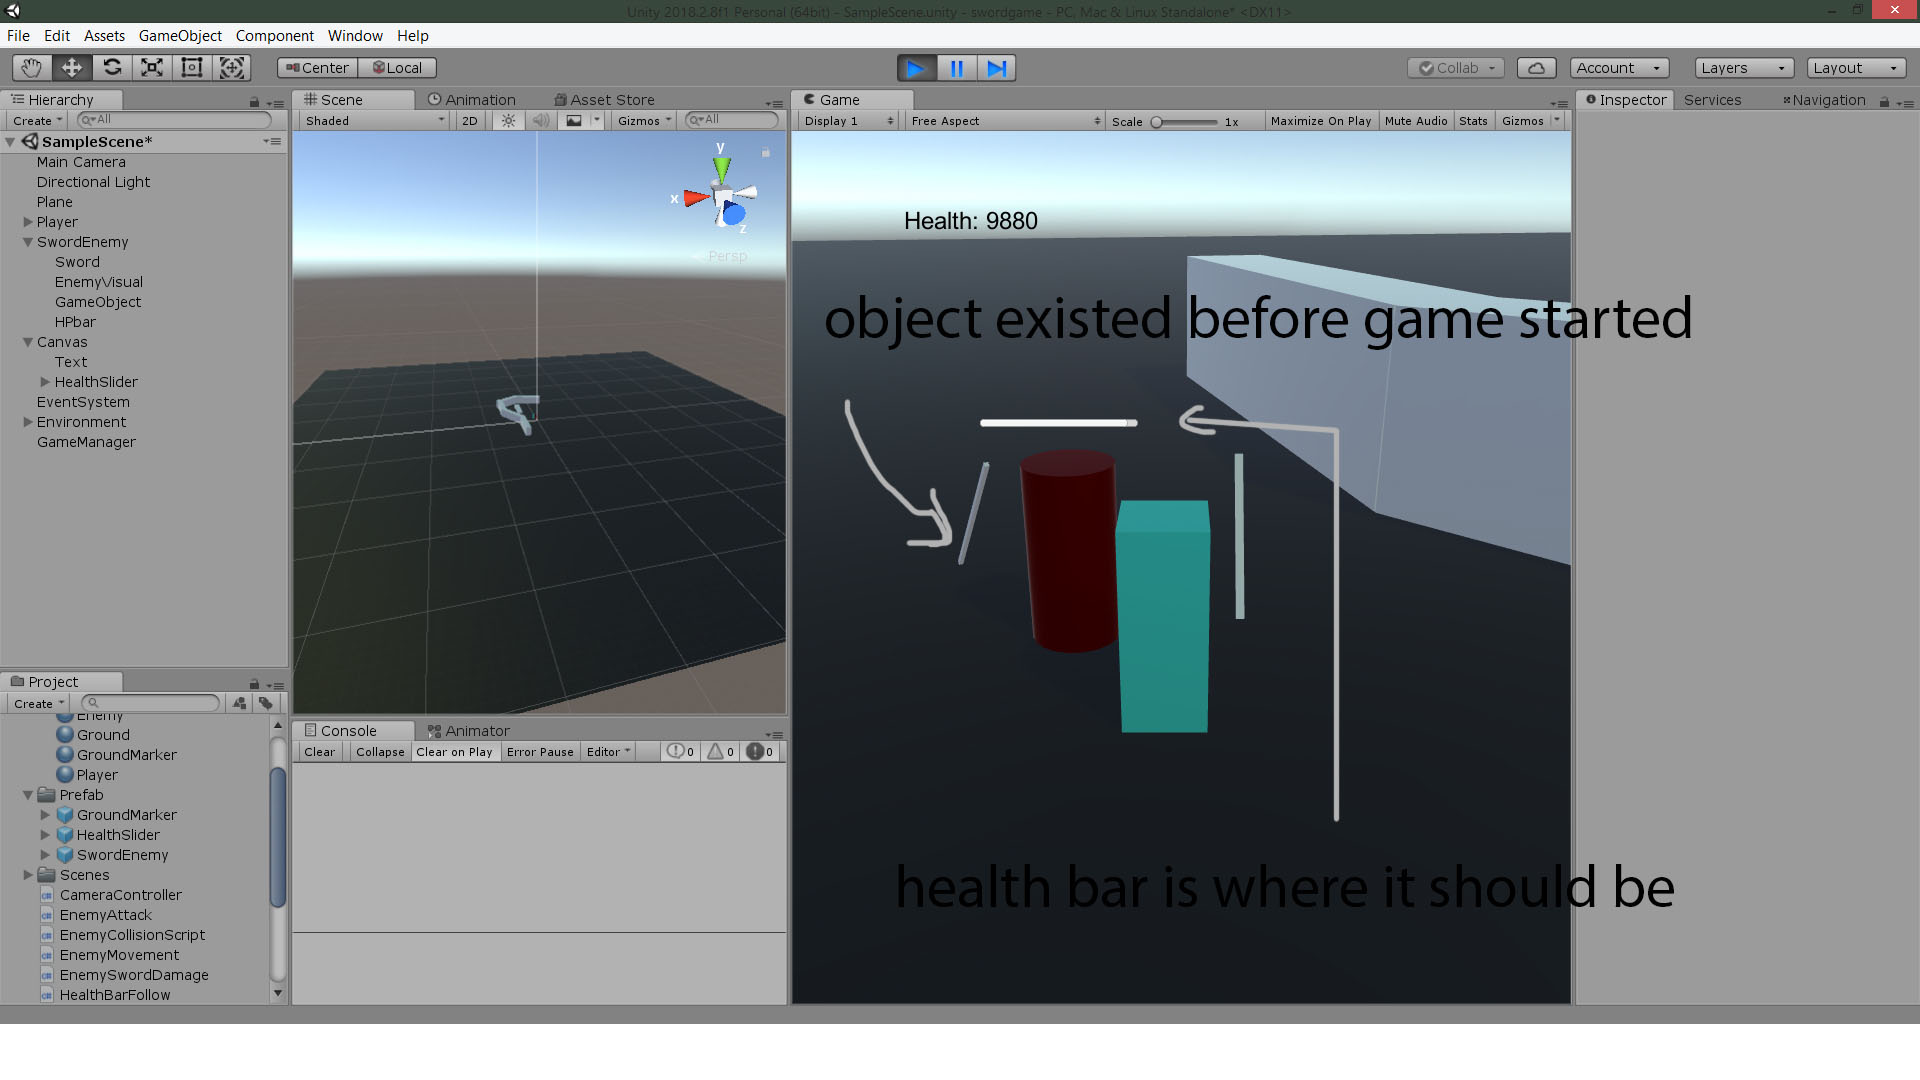Viewport: 1920px width, 1080px height.
Task: Pause the running game
Action: pyautogui.click(x=956, y=68)
